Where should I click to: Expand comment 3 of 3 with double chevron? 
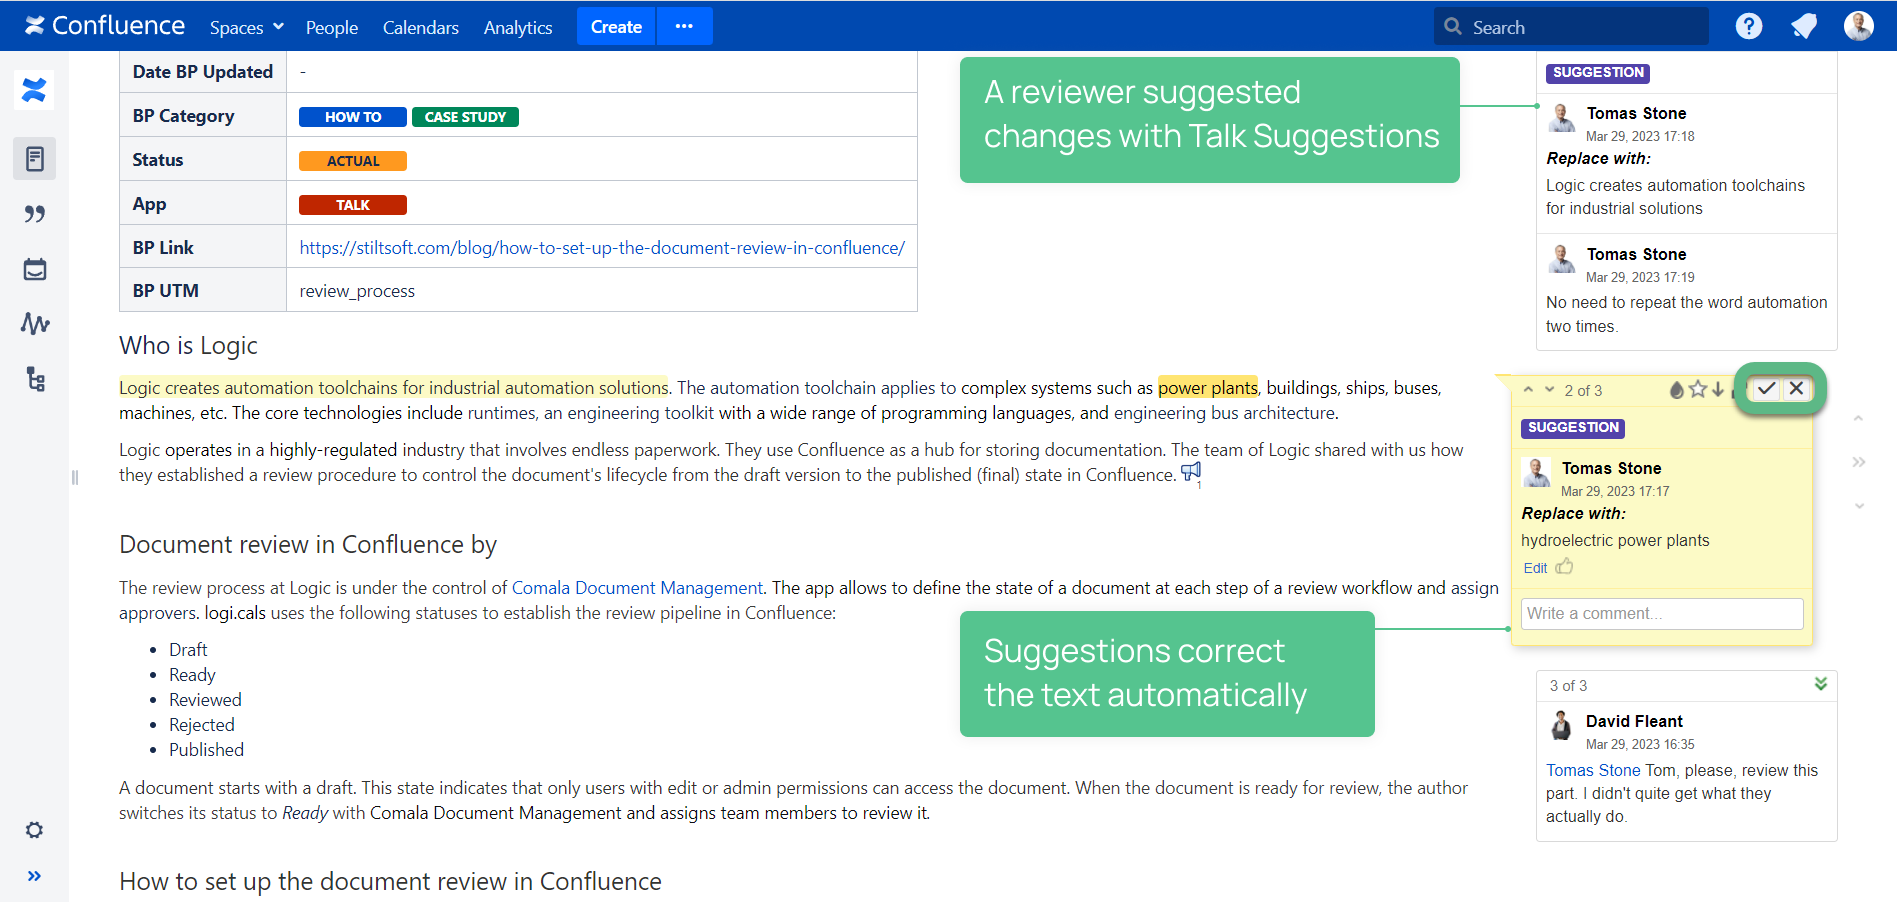point(1821,684)
